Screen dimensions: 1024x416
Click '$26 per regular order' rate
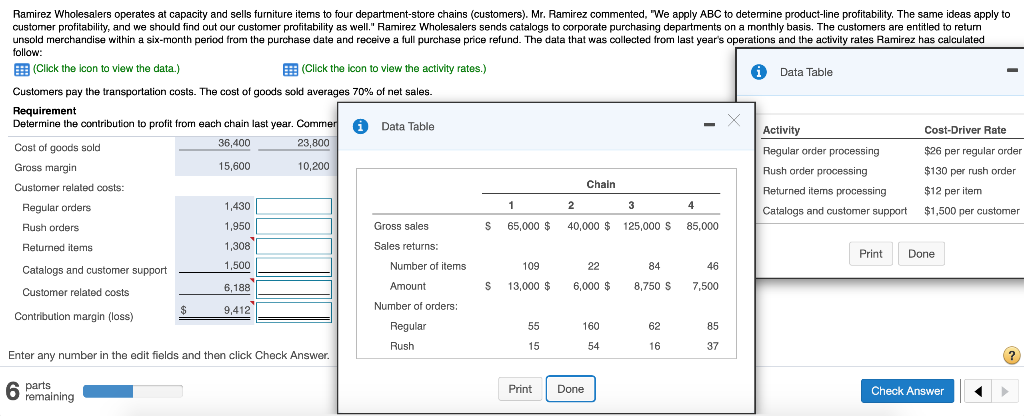tap(972, 151)
